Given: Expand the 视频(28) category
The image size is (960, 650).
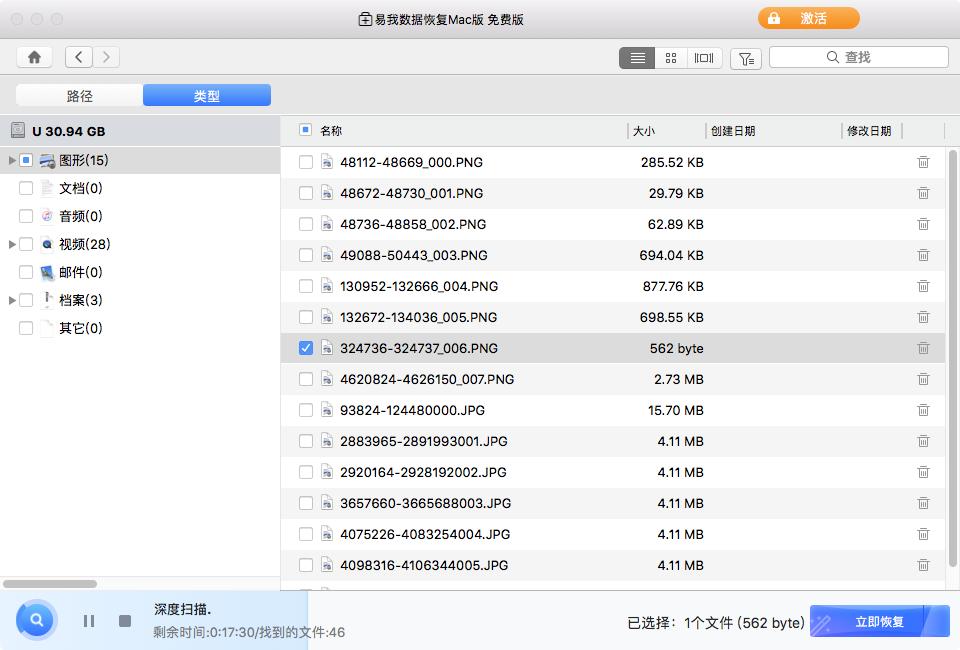Looking at the screenshot, I should pyautogui.click(x=10, y=244).
